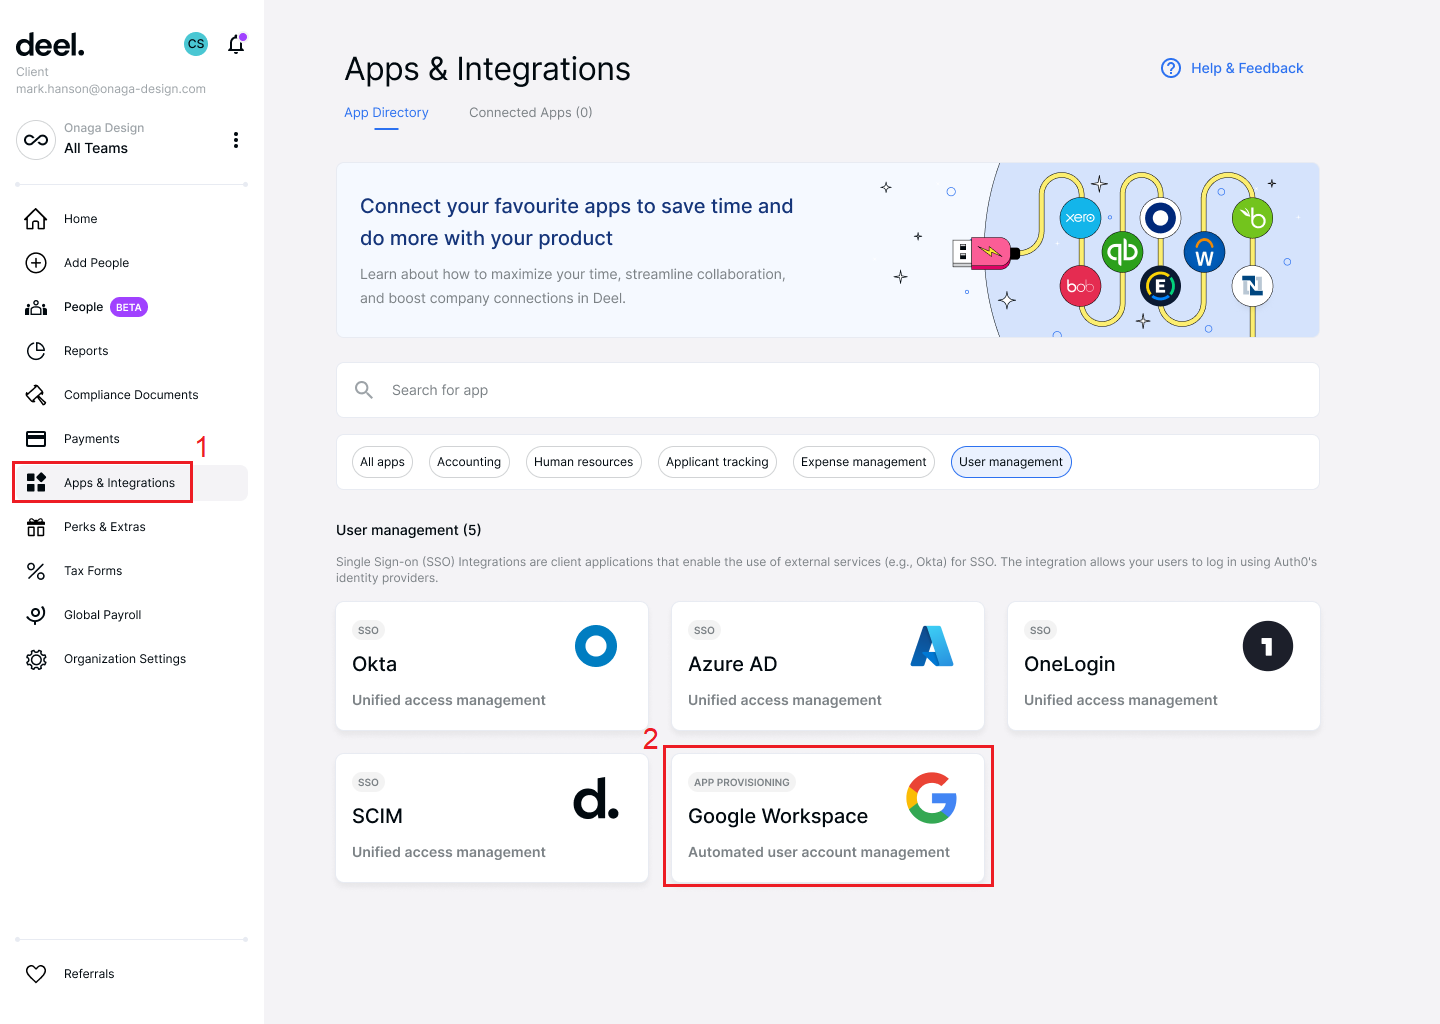The width and height of the screenshot is (1440, 1024).
Task: Click the Reports pie chart icon
Action: [36, 351]
